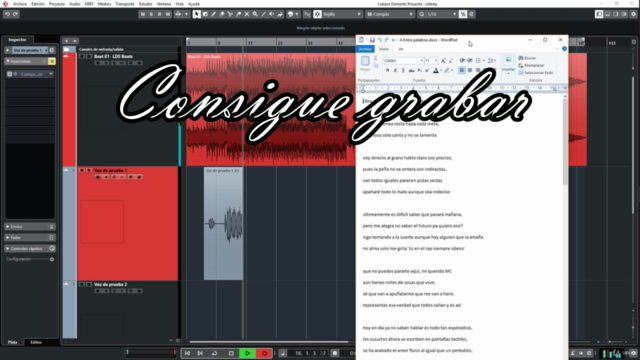Apply strikethrough formatting in WordPad
Screen dimensions: 640x360
[x=411, y=71]
